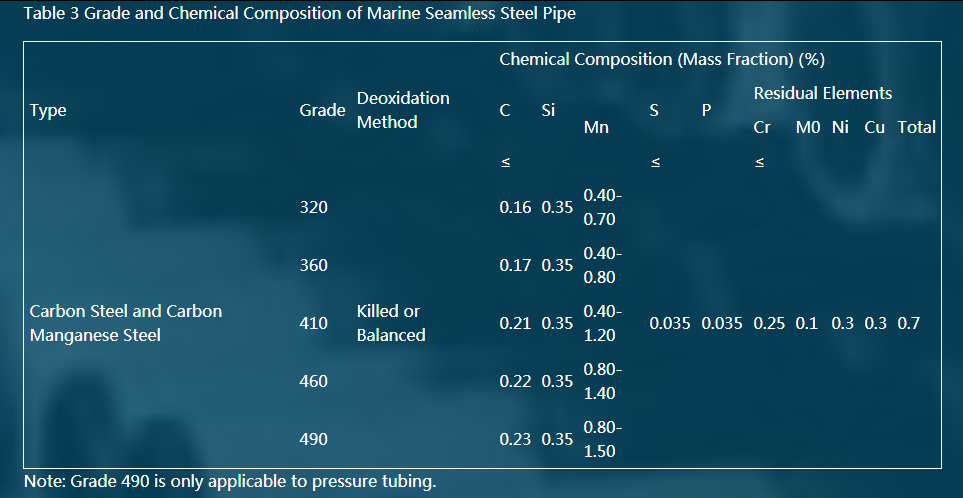Click the Grade column header
The image size is (963, 498).
pos(322,111)
